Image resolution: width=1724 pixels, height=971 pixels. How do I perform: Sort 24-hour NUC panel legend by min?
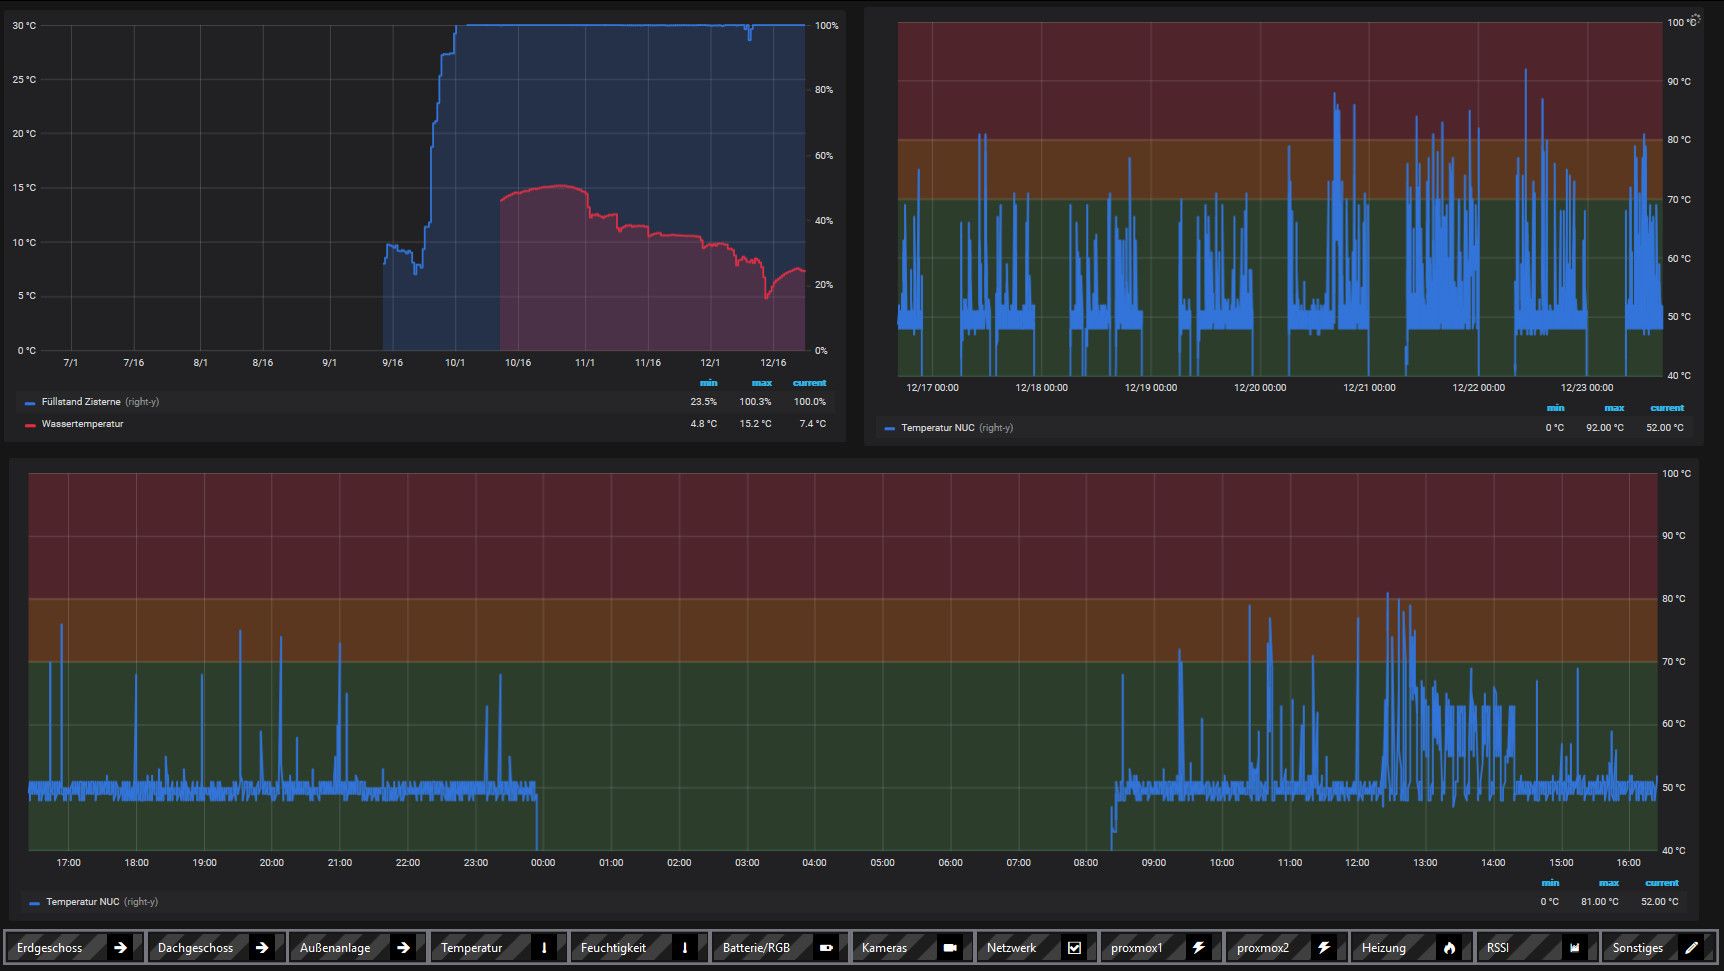(x=1550, y=883)
